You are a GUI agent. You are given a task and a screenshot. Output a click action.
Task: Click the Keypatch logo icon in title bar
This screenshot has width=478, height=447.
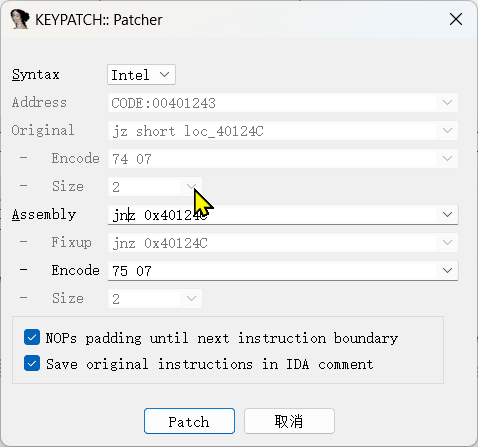click(20, 19)
